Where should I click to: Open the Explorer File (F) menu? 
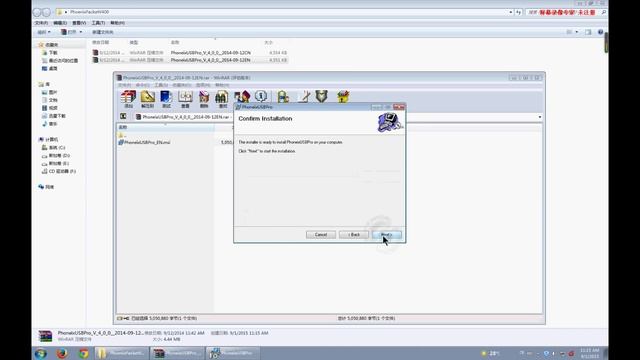41,23
